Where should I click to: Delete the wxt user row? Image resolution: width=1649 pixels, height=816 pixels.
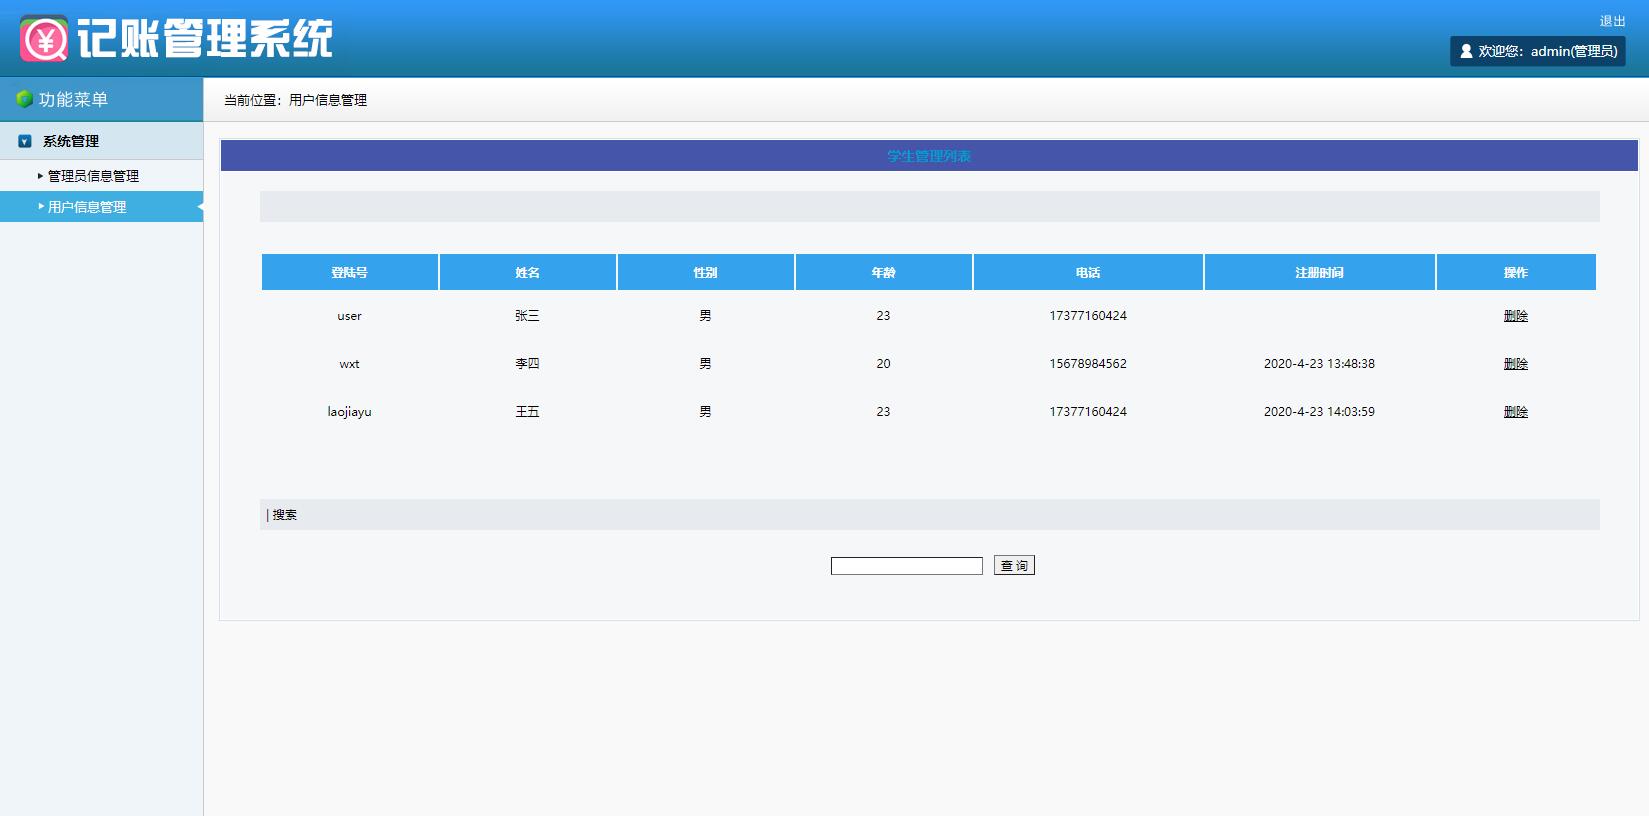click(1515, 364)
